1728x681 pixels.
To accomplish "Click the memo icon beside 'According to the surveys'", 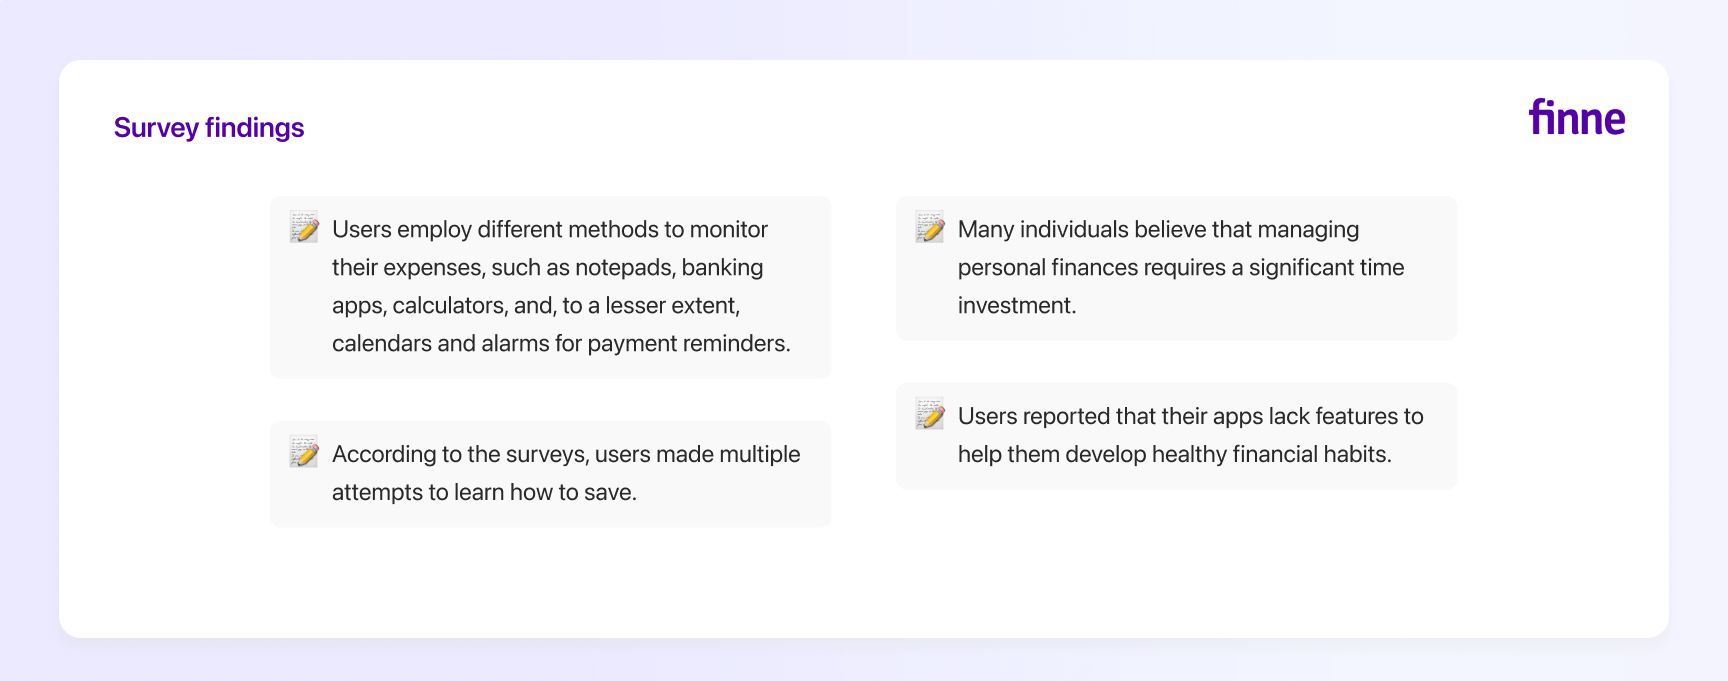I will click(304, 452).
